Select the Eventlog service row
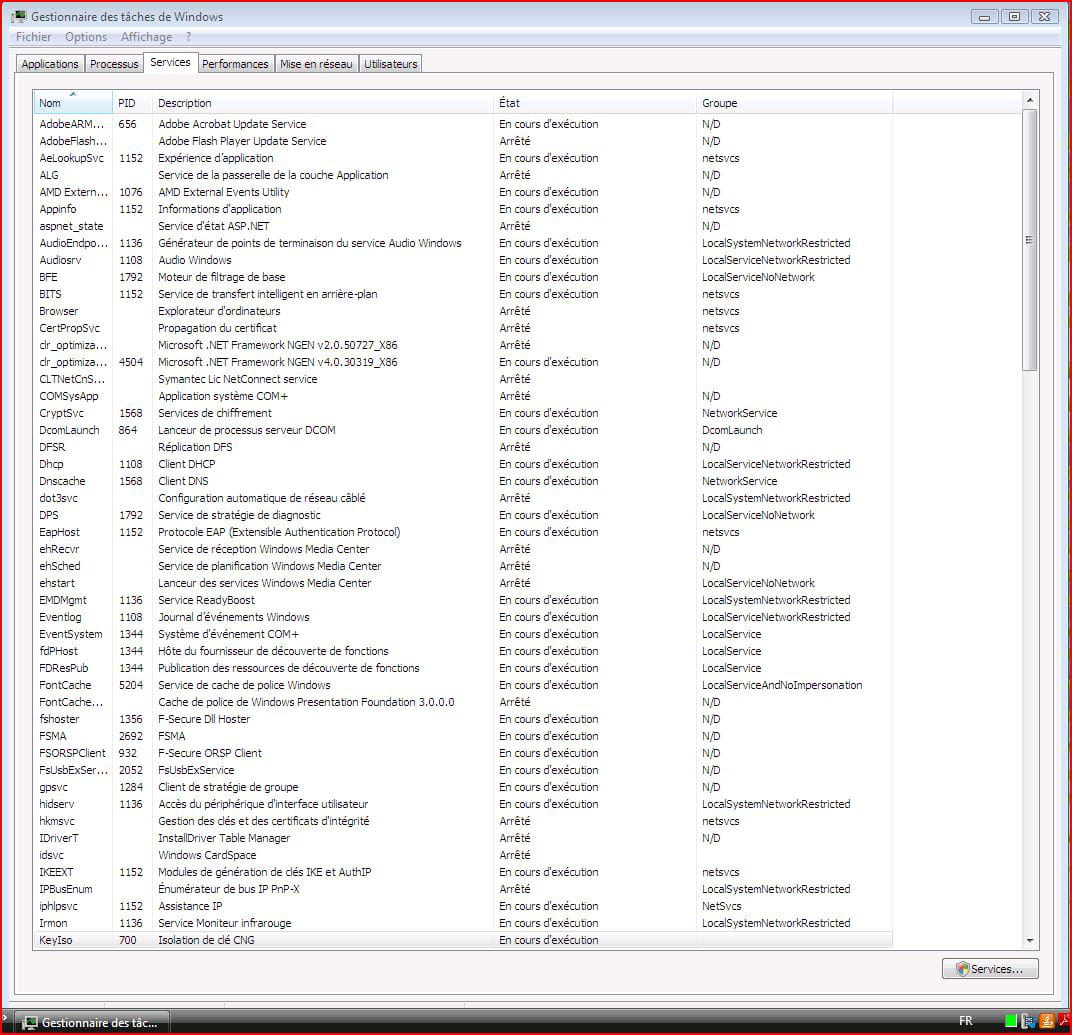The image size is (1072, 1035). point(462,617)
